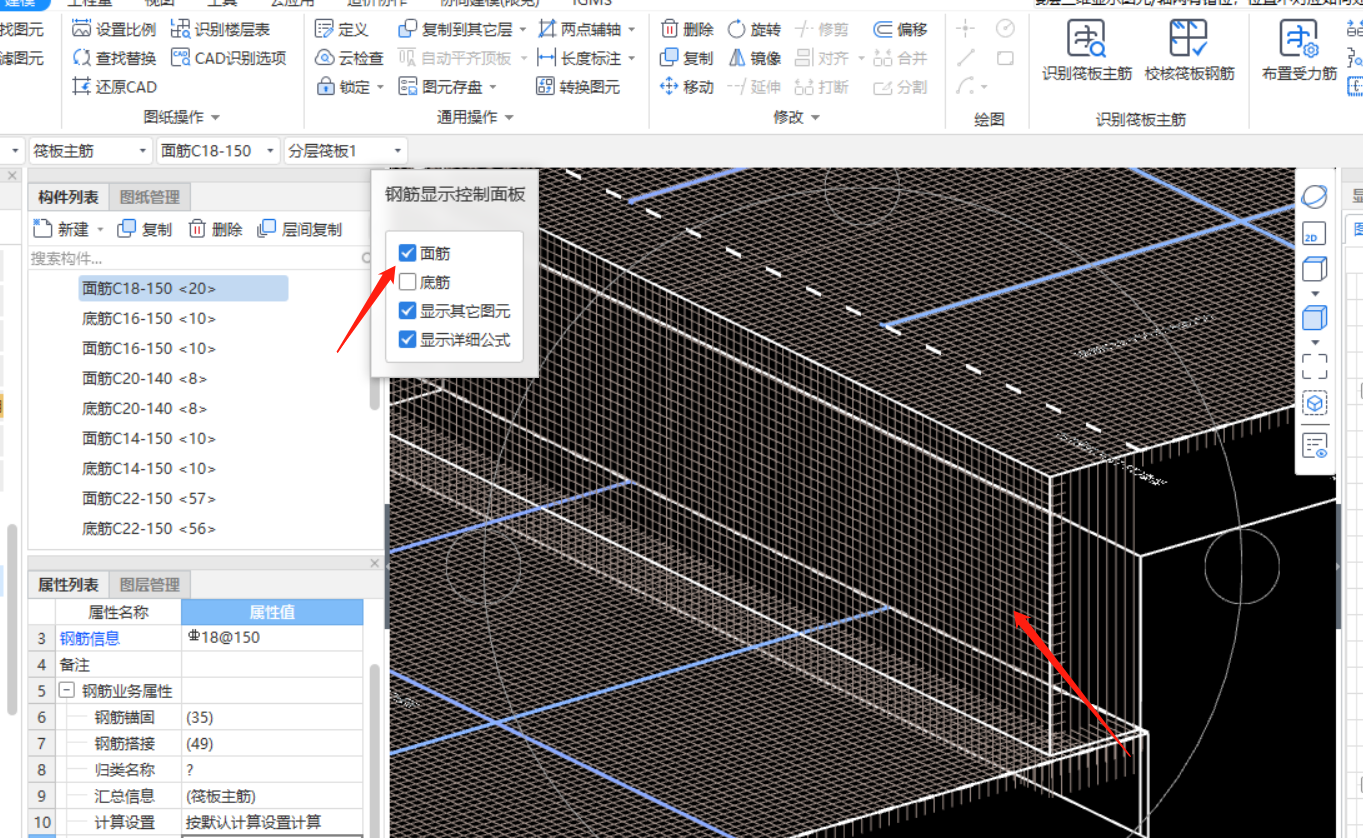Open the 锁定 dropdown arrow
This screenshot has width=1363, height=838.
coord(381,88)
